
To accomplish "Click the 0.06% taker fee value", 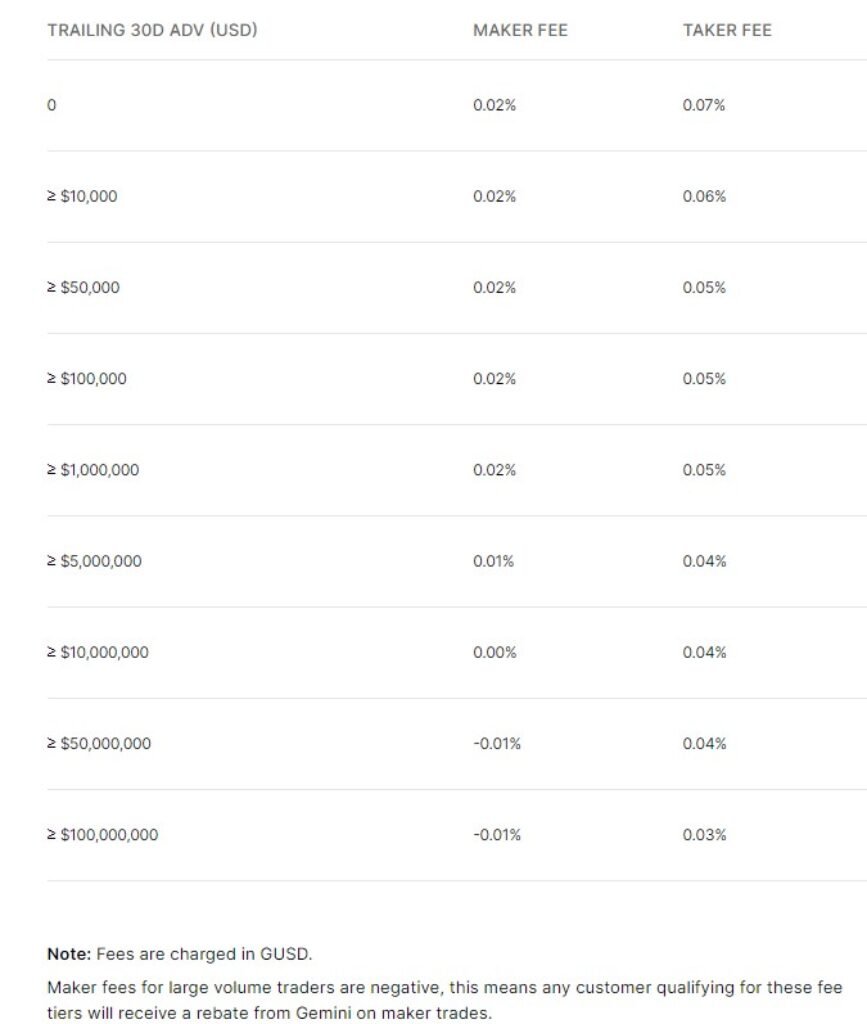I will [x=704, y=196].
